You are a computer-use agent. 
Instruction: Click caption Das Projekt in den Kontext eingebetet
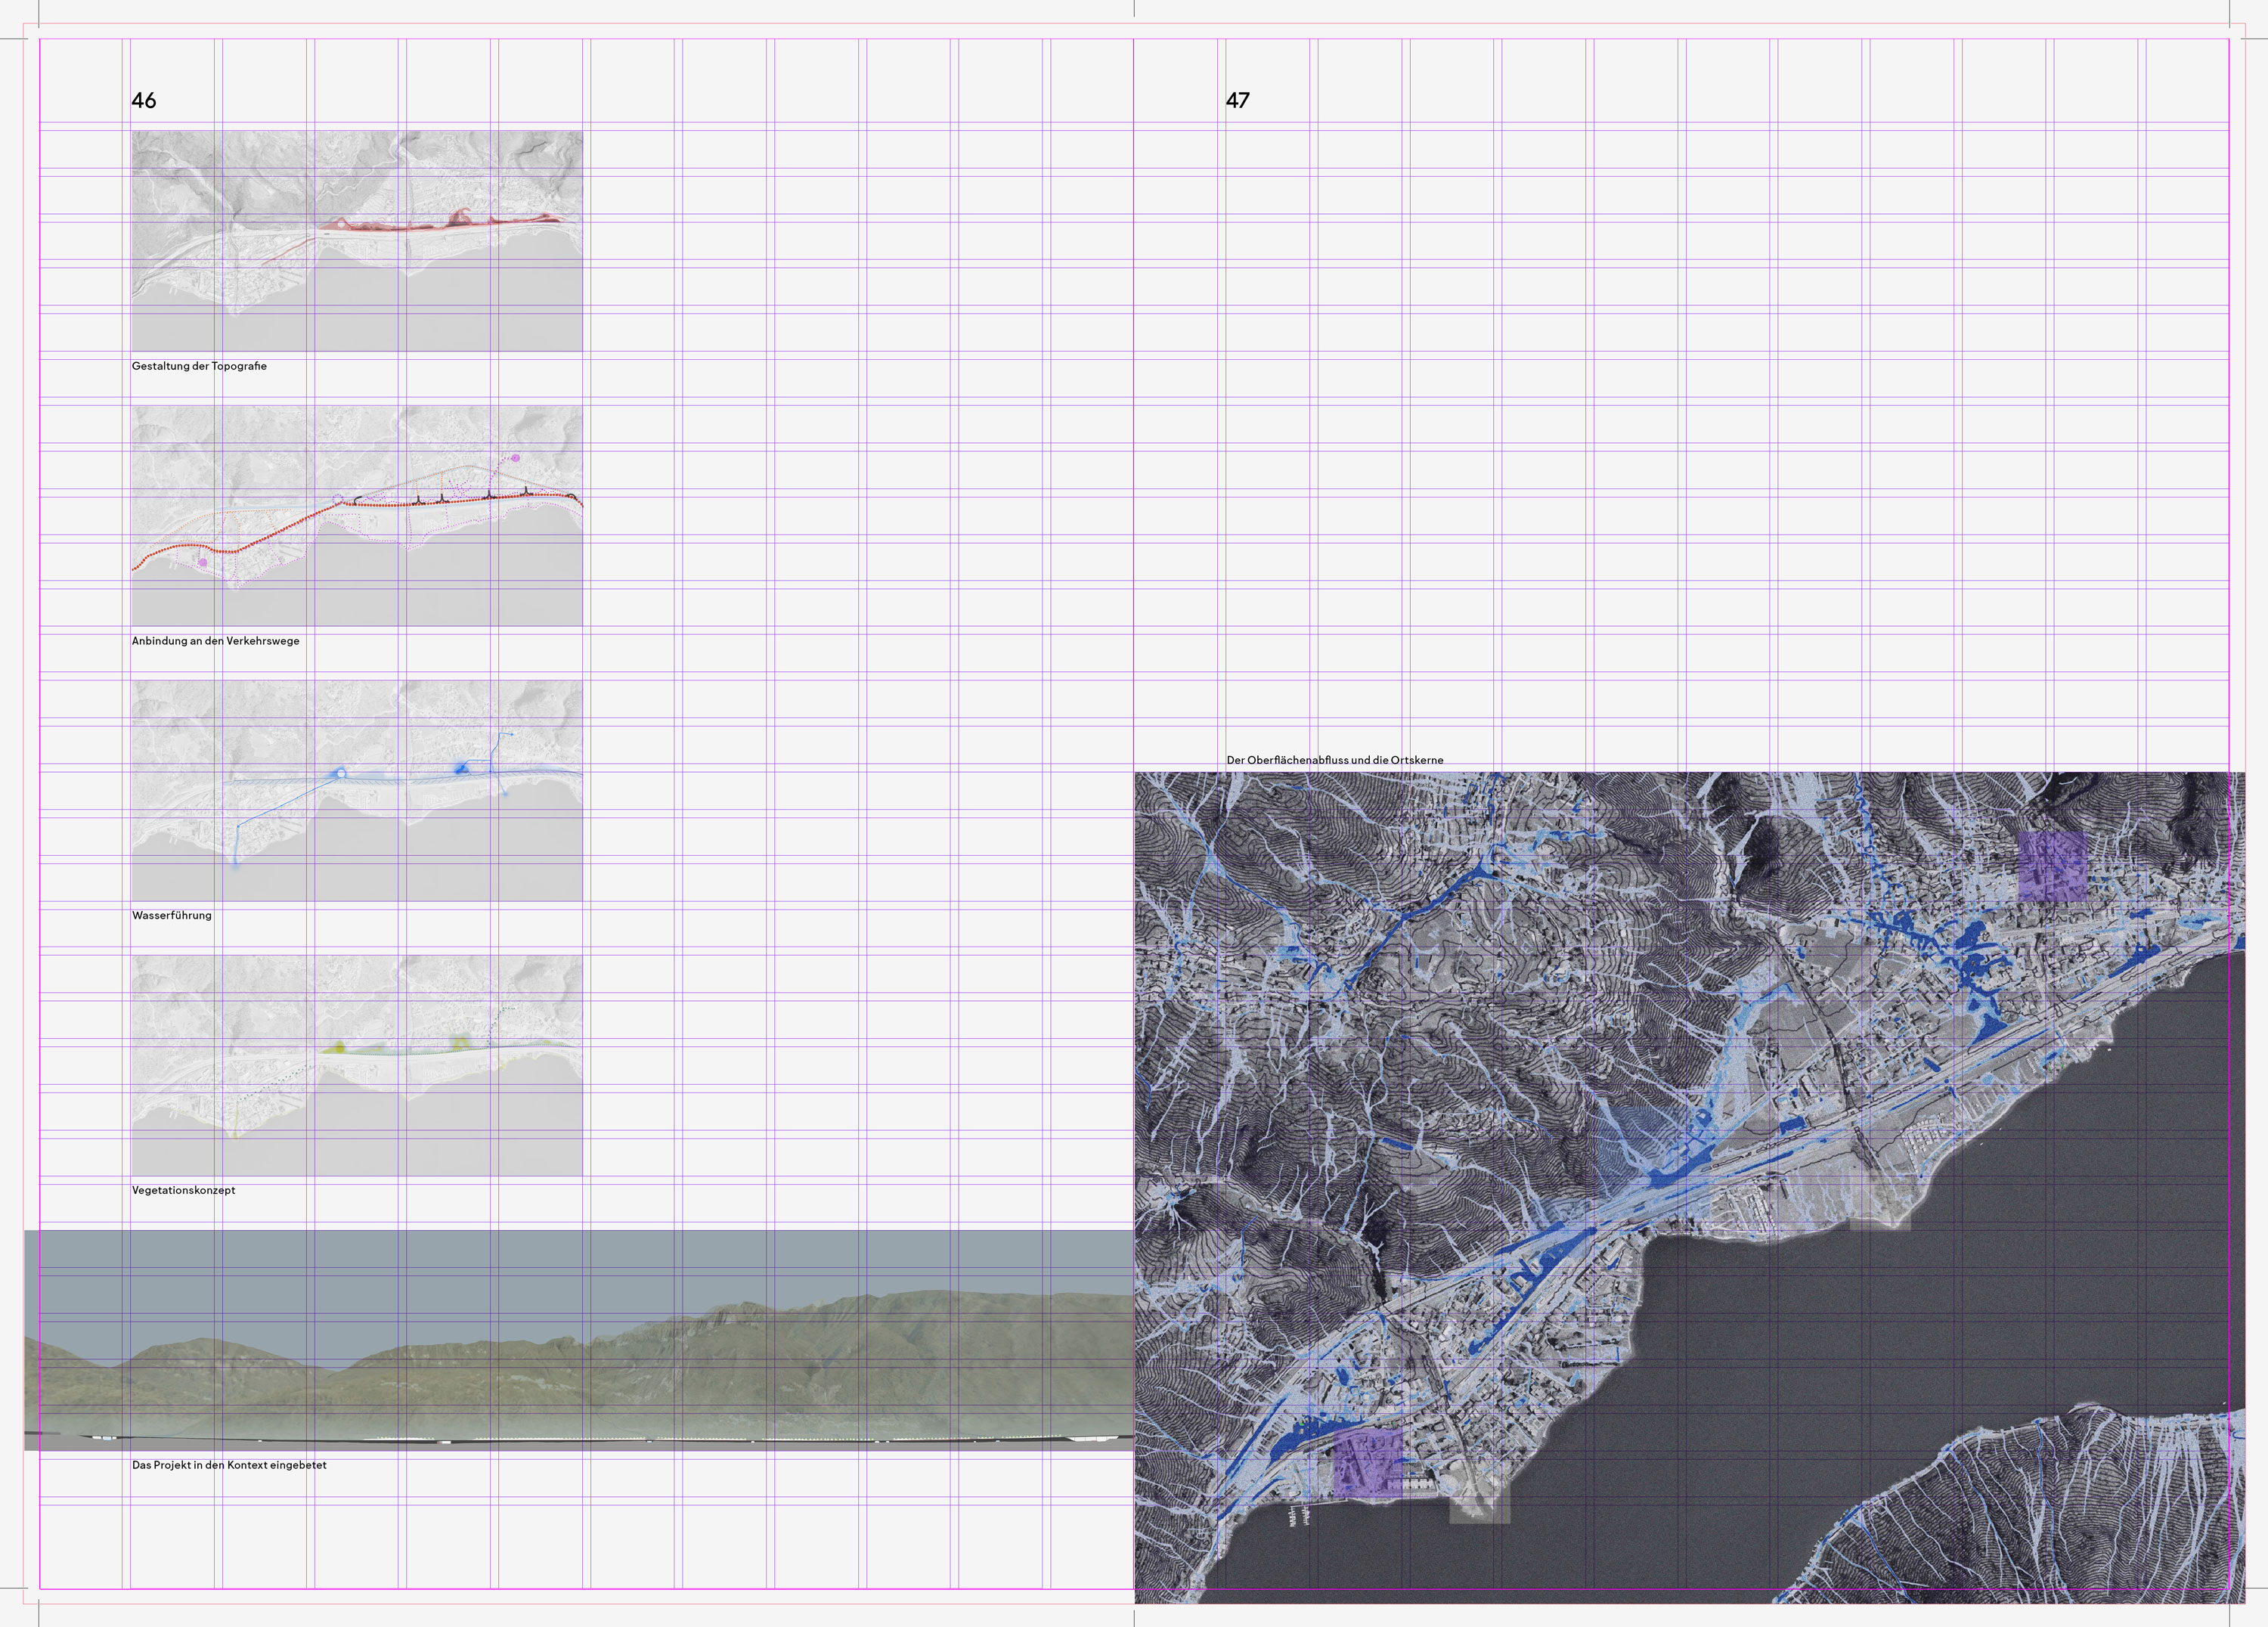(229, 1465)
